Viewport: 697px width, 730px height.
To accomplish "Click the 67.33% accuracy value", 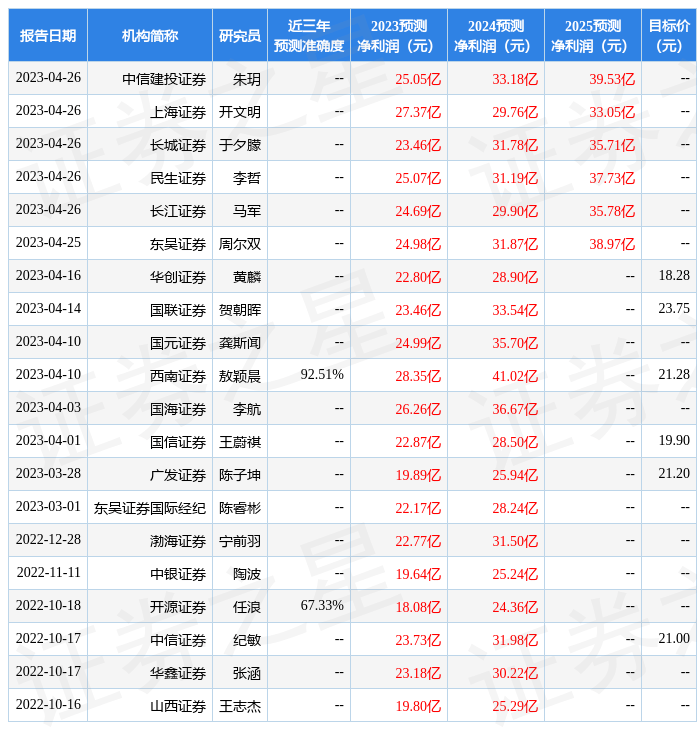I will pyautogui.click(x=322, y=606).
